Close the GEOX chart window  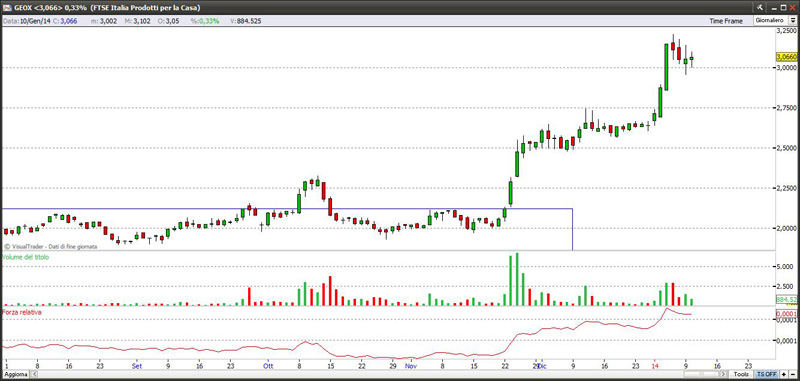(x=792, y=7)
